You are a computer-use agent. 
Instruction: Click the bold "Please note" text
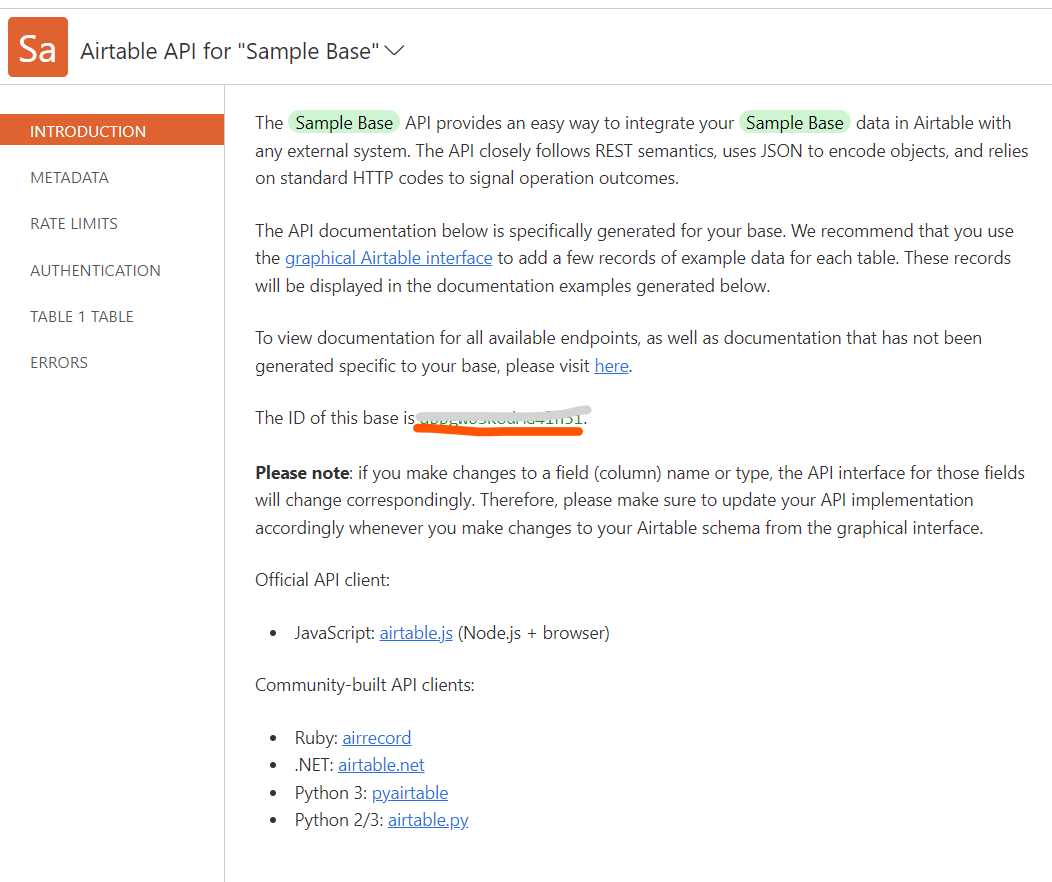[302, 473]
